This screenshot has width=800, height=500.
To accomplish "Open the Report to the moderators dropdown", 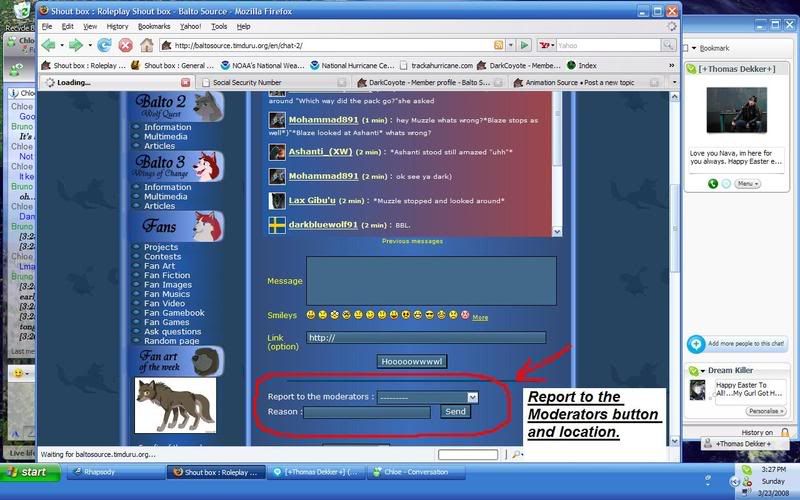I will (428, 397).
